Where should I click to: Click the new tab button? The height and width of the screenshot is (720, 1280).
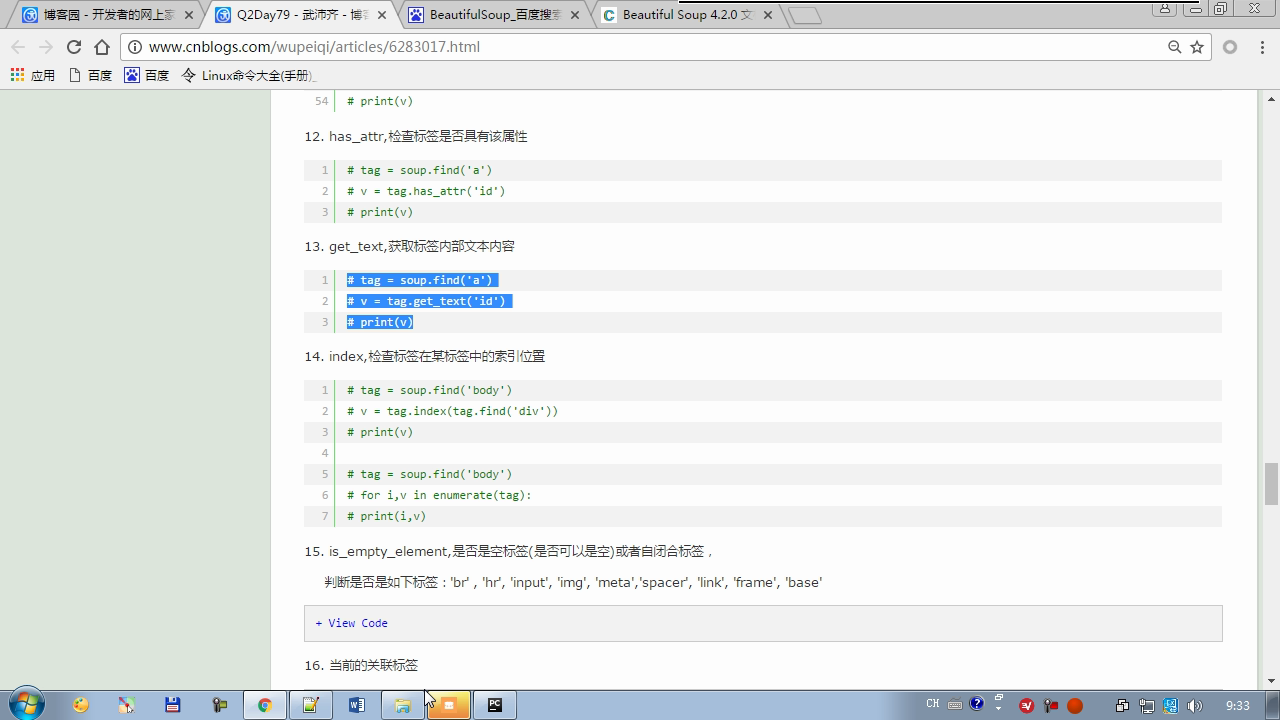pyautogui.click(x=804, y=15)
